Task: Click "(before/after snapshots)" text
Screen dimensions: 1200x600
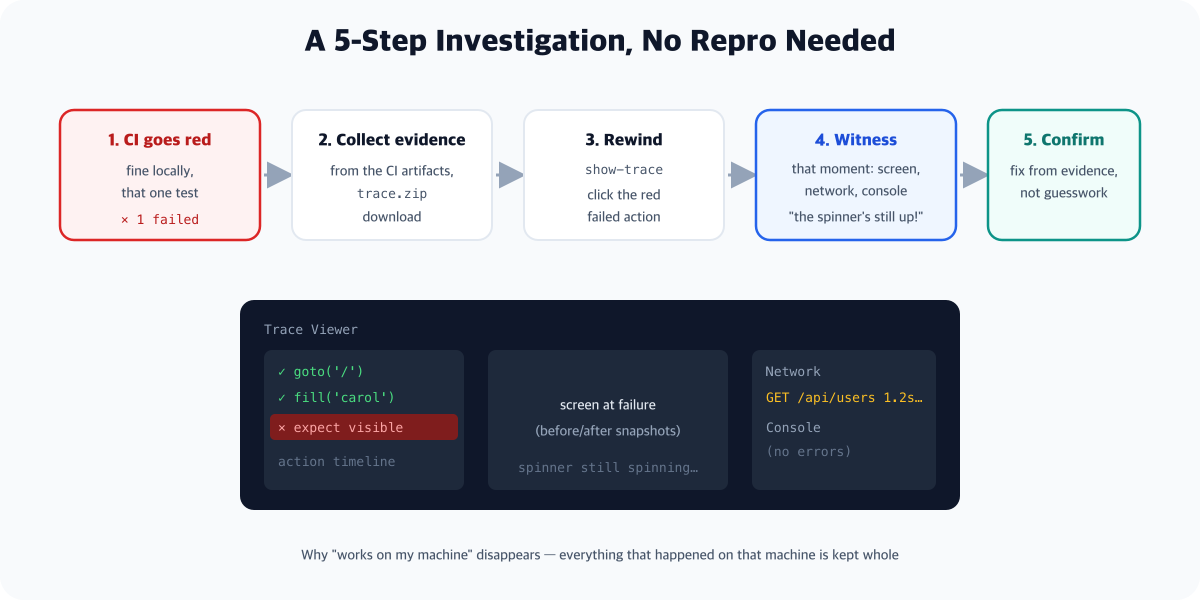Action: [608, 431]
